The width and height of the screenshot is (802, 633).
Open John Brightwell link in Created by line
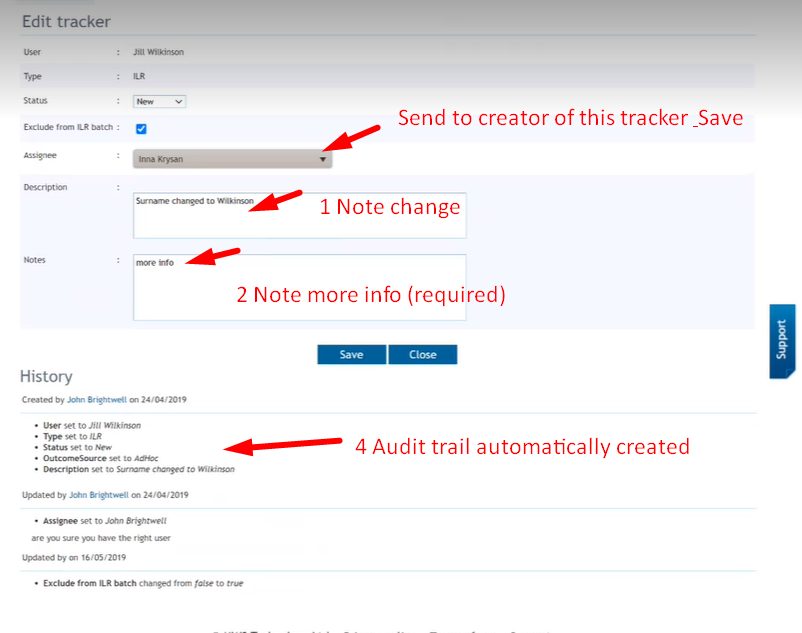tap(97, 399)
